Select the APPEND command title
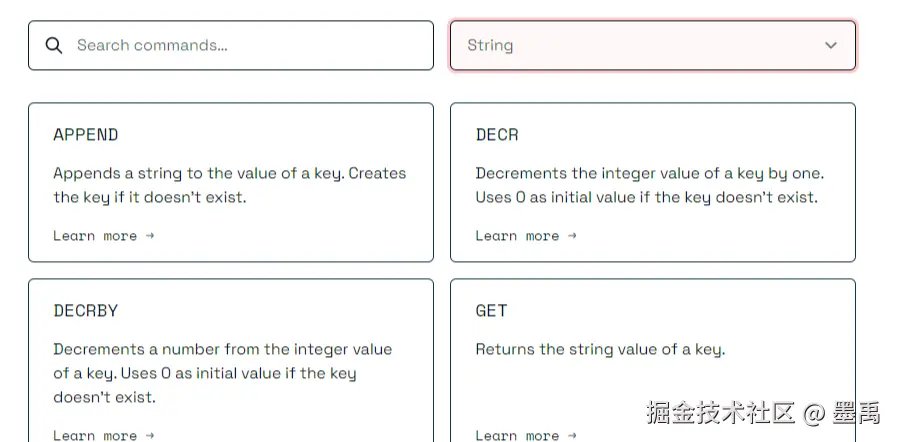The height and width of the screenshot is (442, 897). coord(86,135)
